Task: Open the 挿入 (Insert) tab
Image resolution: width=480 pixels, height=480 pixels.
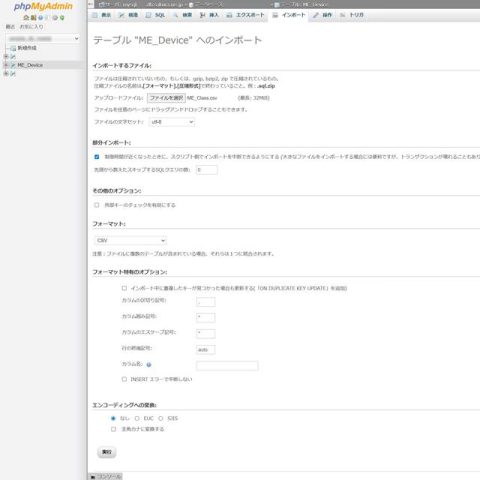Action: click(x=209, y=15)
